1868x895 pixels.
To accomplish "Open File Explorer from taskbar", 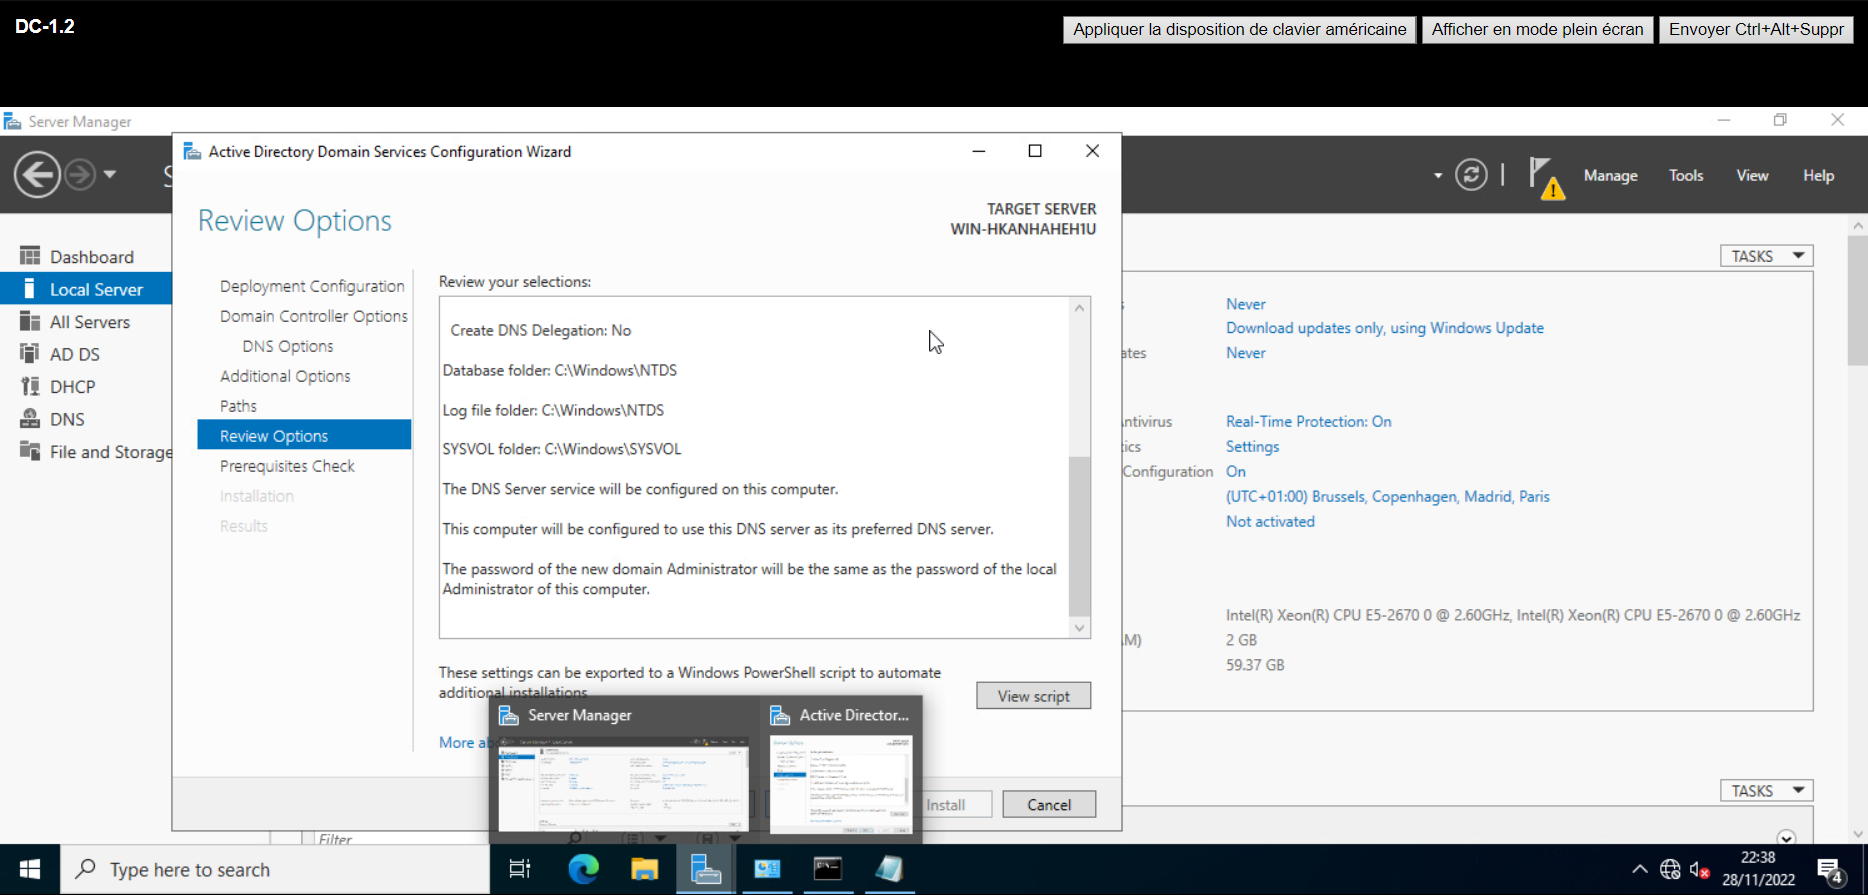I will point(644,869).
